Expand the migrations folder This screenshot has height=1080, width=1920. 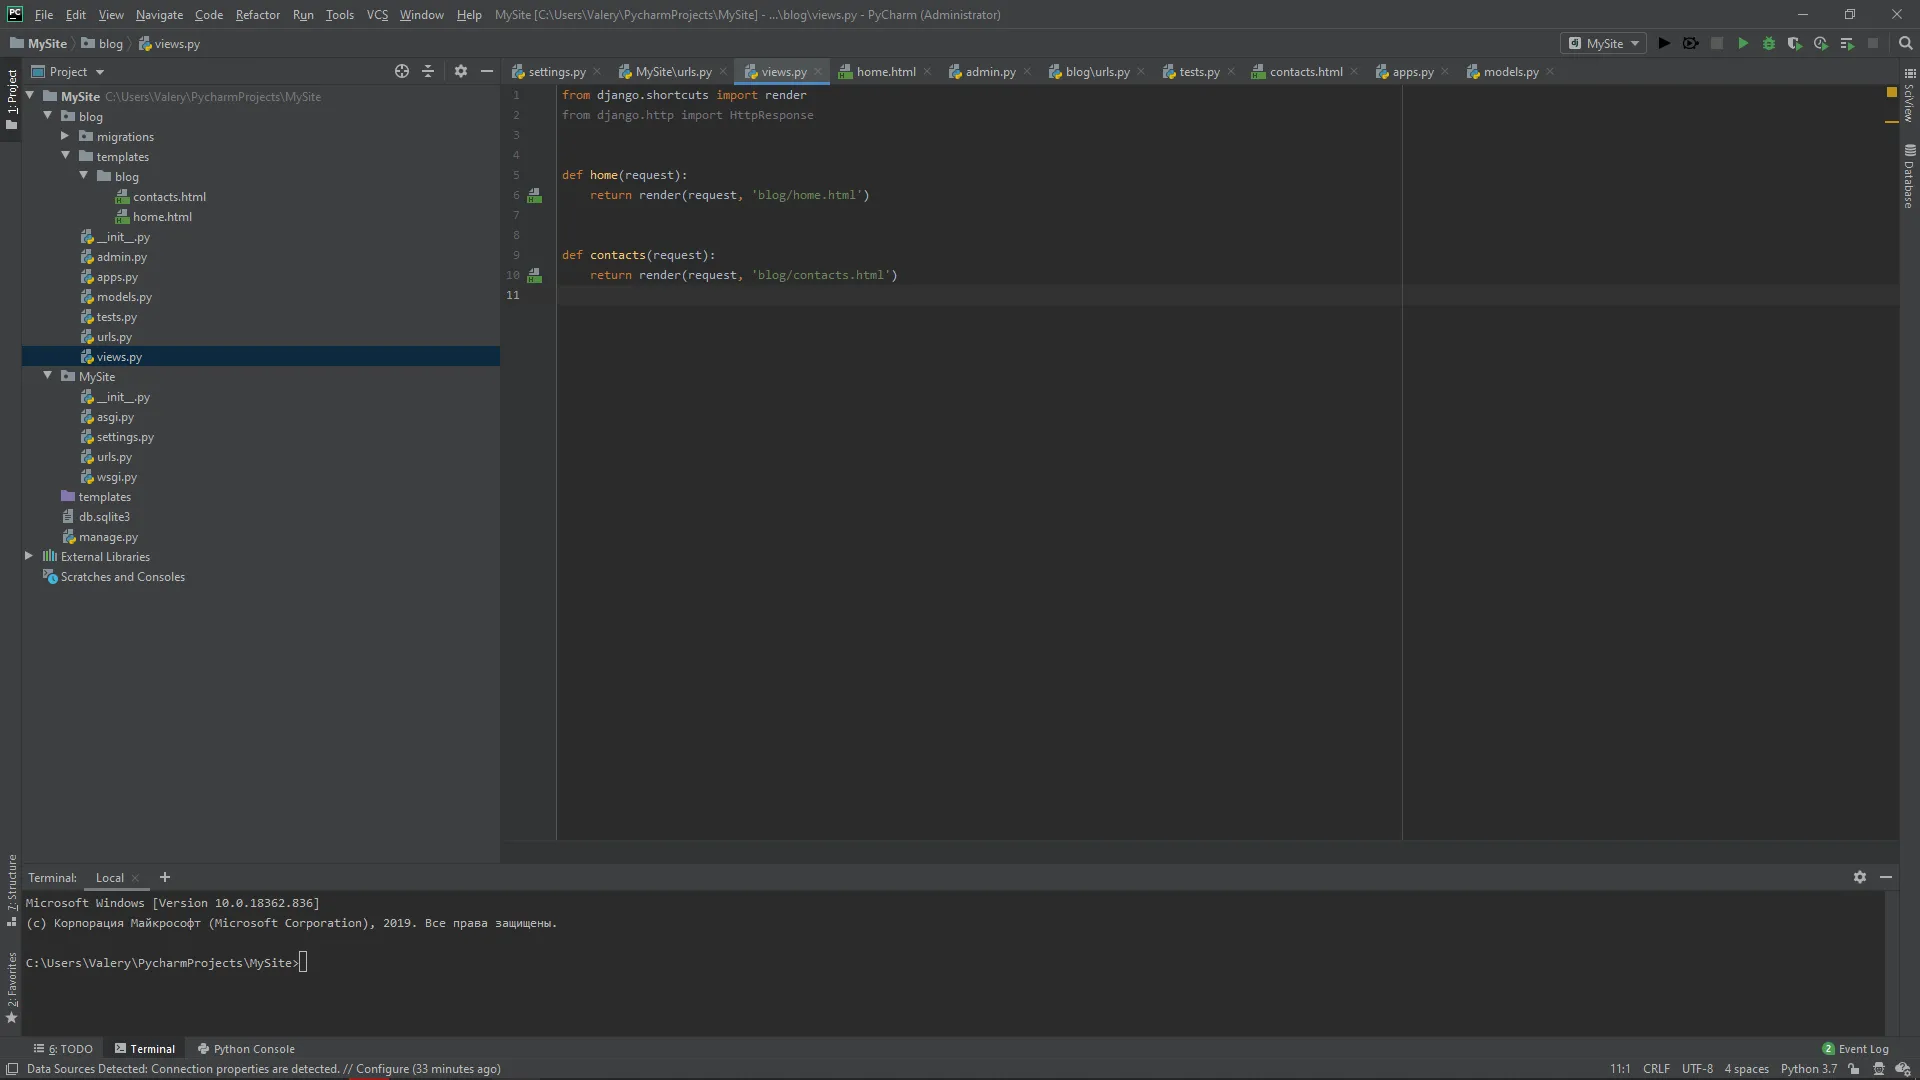pos(65,136)
